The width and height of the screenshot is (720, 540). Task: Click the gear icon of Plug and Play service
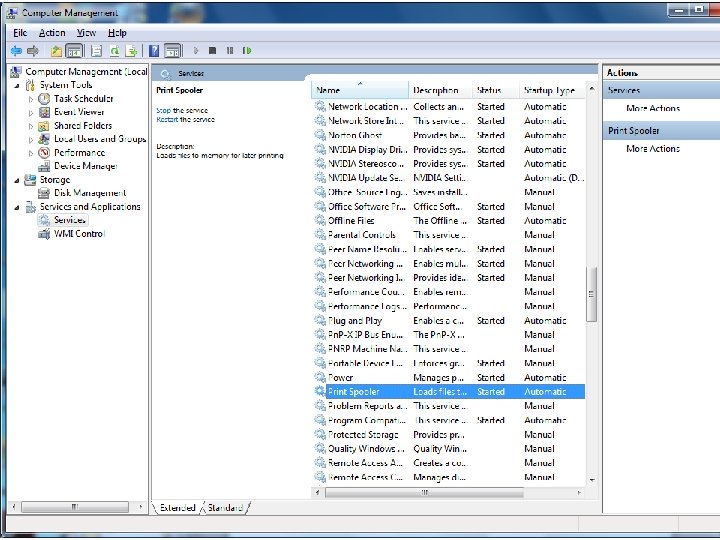[x=320, y=321]
